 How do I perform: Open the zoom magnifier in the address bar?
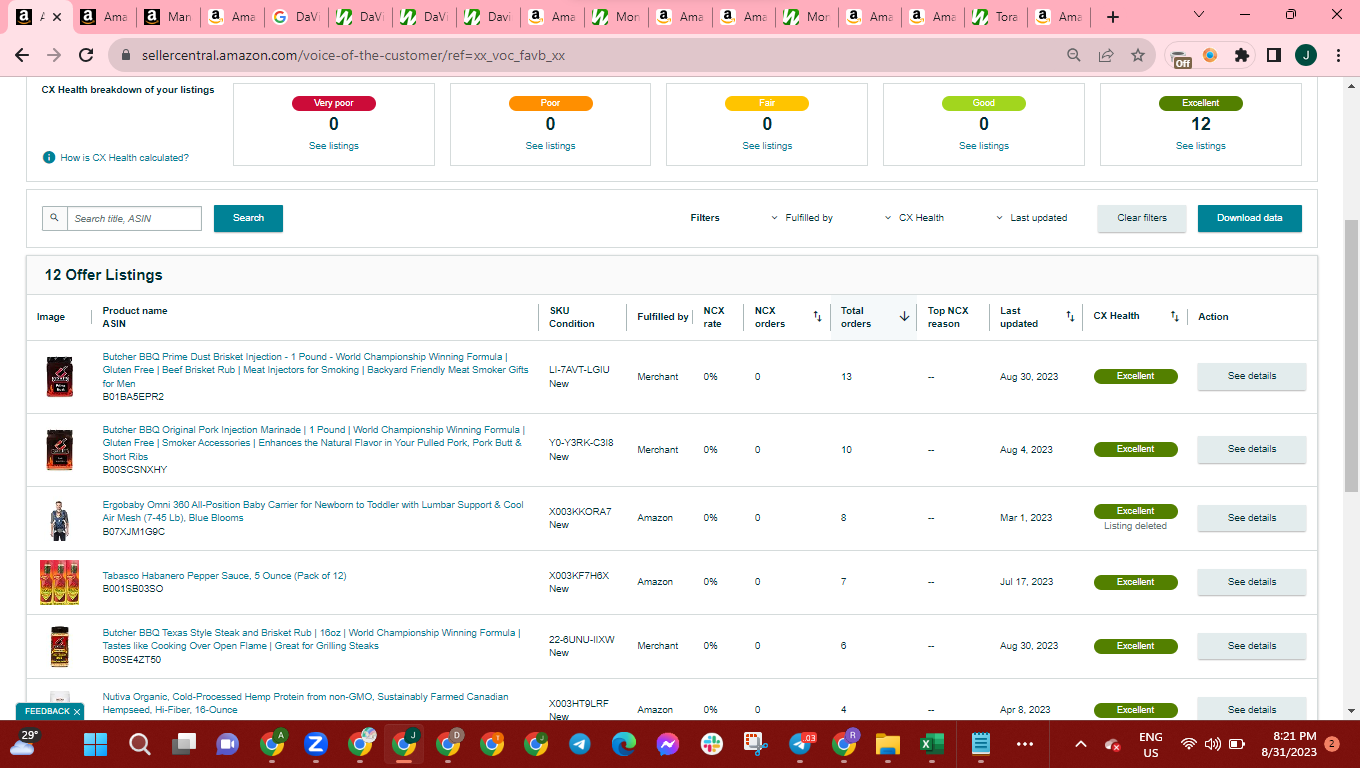(1074, 56)
